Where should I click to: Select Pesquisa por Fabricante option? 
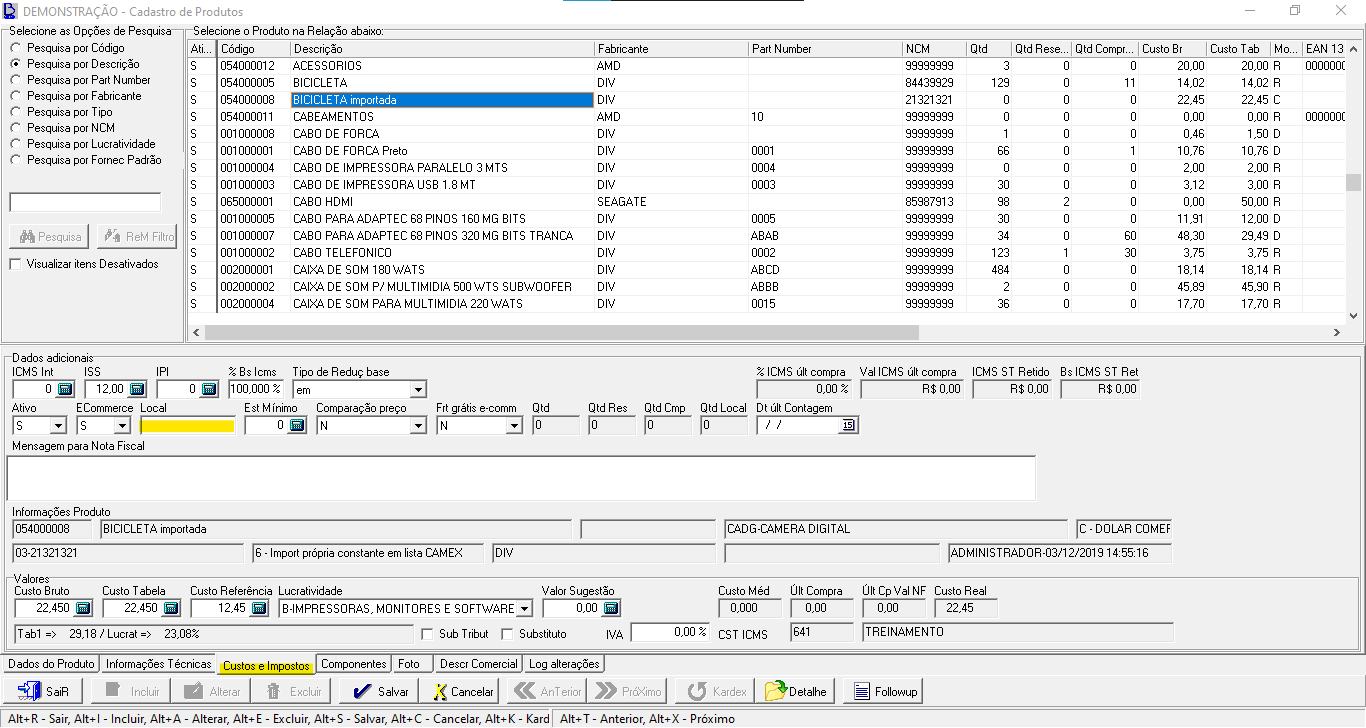click(76, 96)
